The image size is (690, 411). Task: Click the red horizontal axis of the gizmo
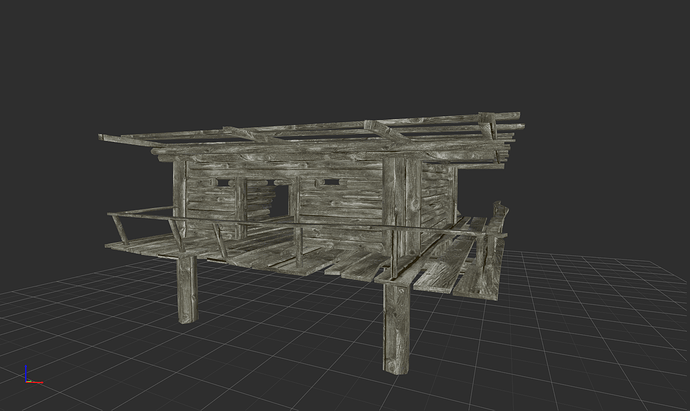[34, 381]
